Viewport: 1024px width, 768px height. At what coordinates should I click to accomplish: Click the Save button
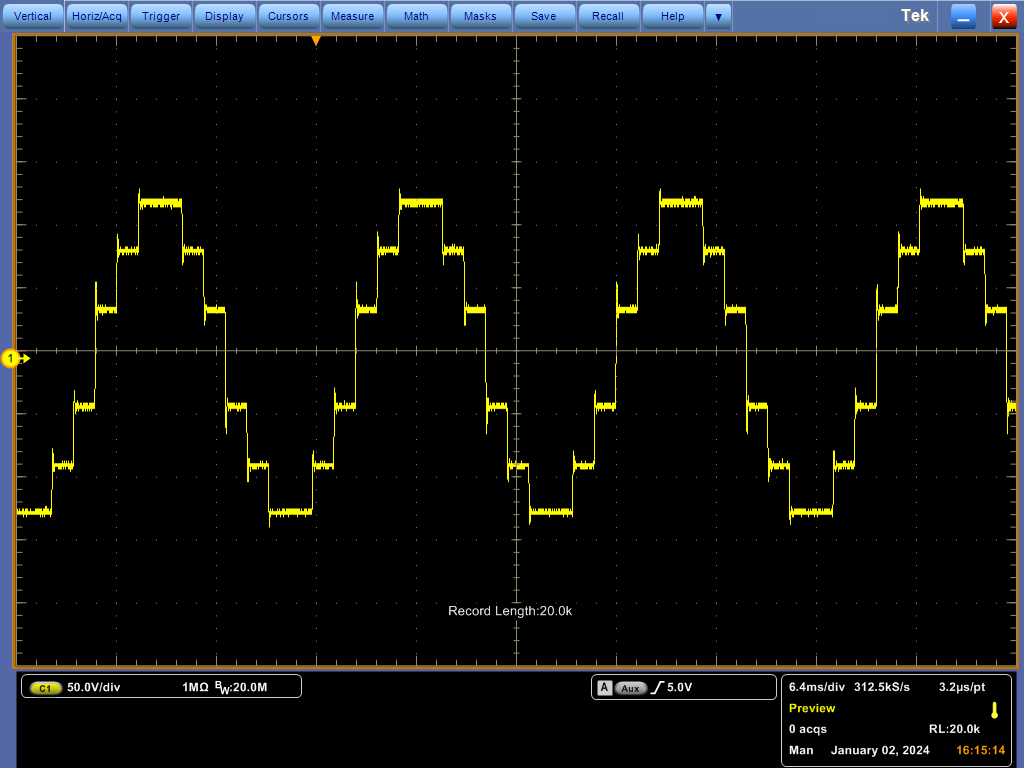(x=544, y=15)
